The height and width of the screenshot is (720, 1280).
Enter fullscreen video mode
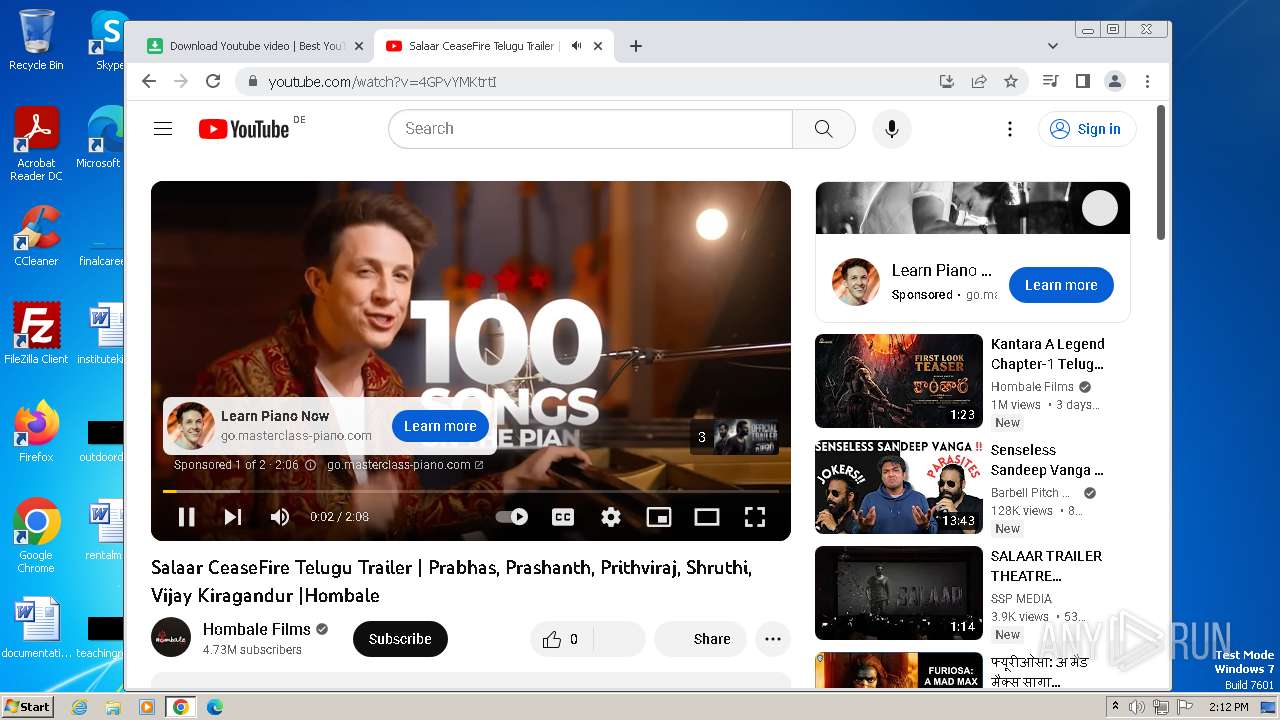[755, 517]
